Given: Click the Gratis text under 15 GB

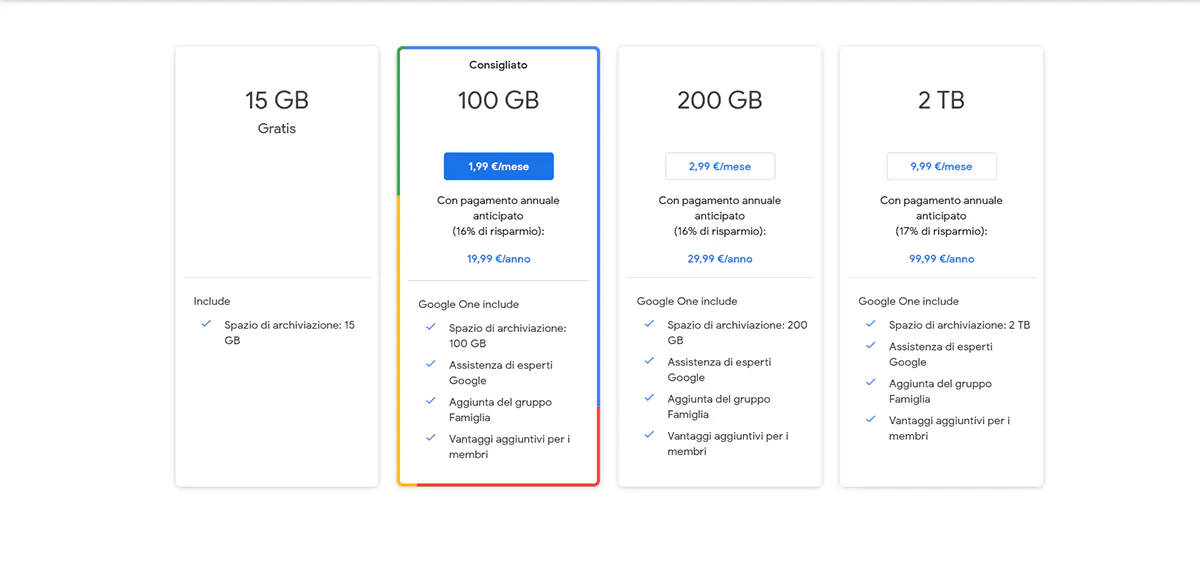Looking at the screenshot, I should 277,129.
